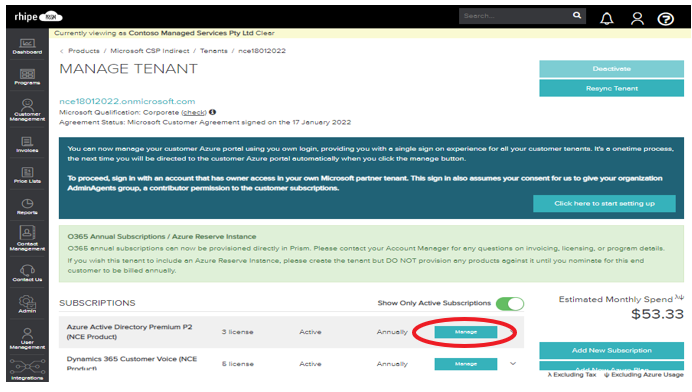Click the 5 license cell

click(x=237, y=364)
